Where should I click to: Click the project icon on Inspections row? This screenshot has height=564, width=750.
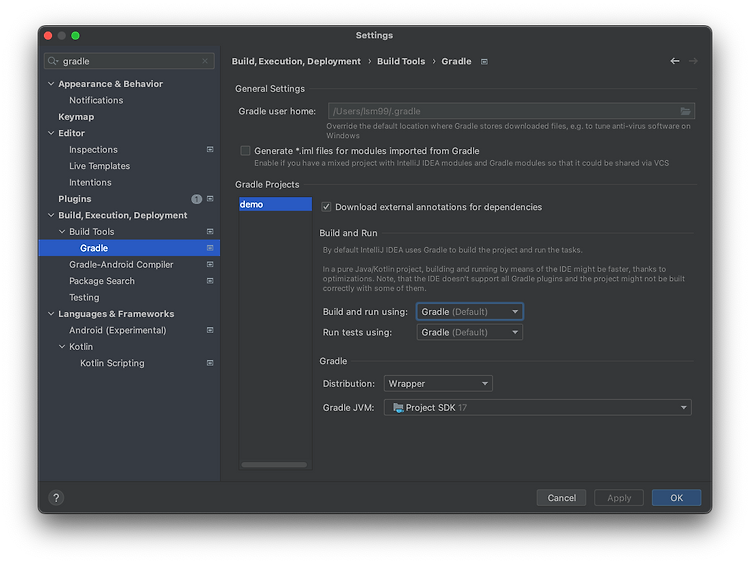point(210,150)
